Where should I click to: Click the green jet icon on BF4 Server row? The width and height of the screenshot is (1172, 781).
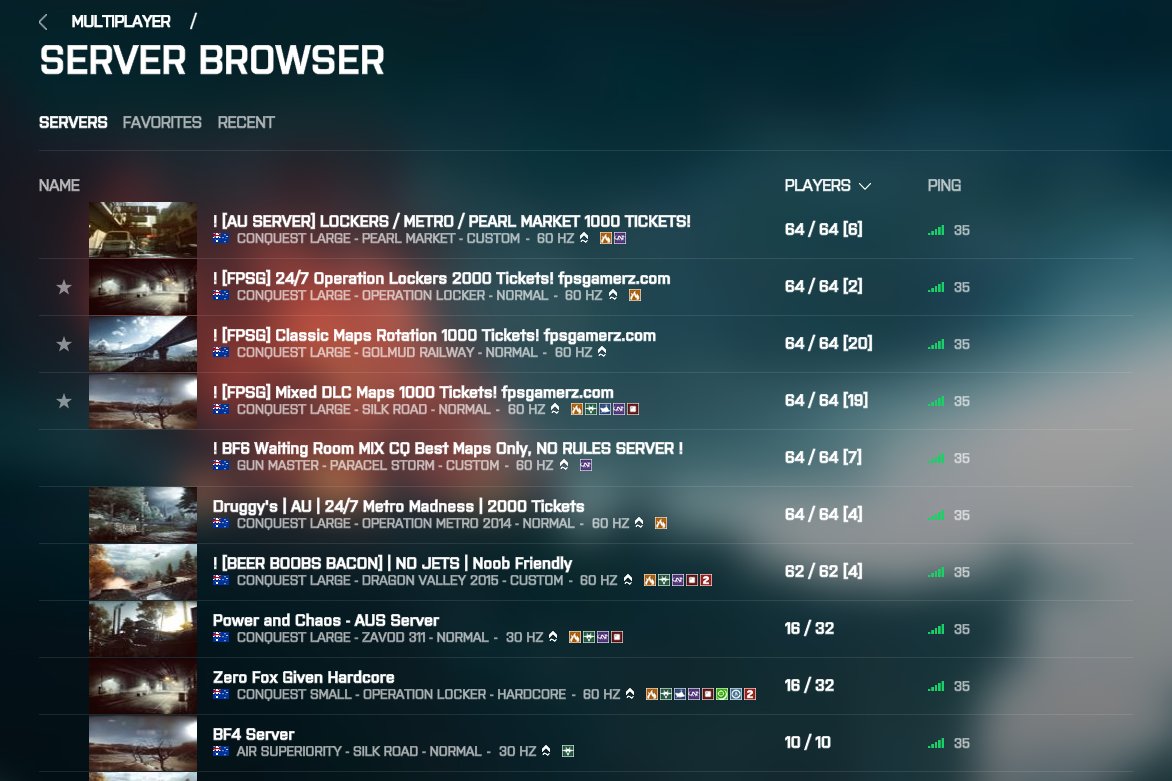568,751
